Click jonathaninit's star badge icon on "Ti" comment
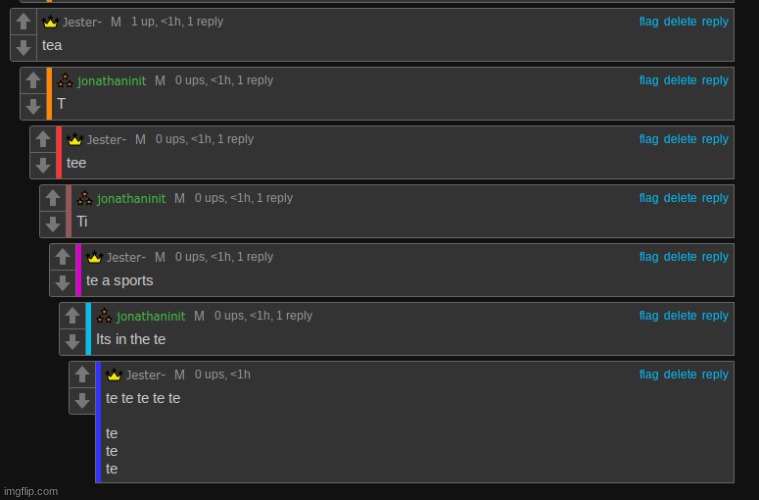Screen dimensions: 759x500 (x=84, y=198)
